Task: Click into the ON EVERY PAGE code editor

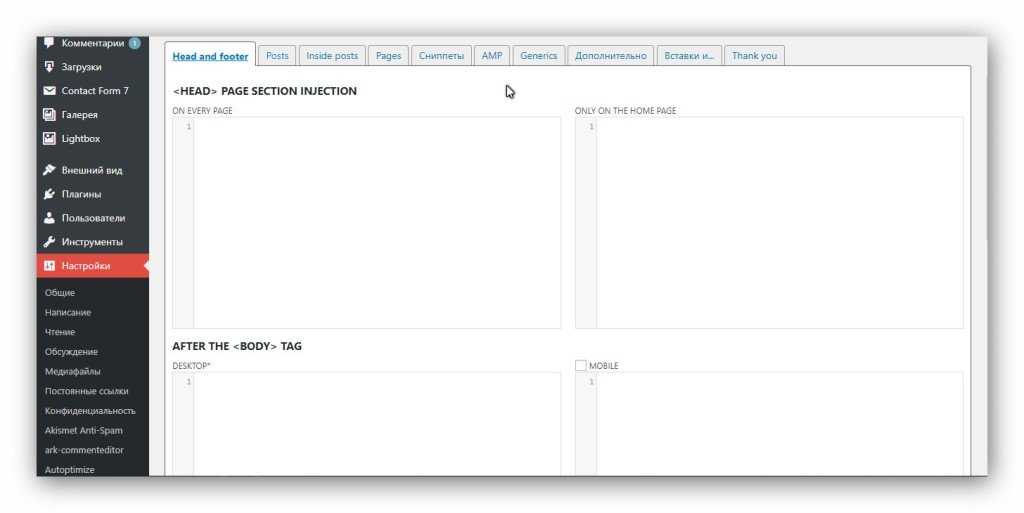Action: (x=376, y=222)
